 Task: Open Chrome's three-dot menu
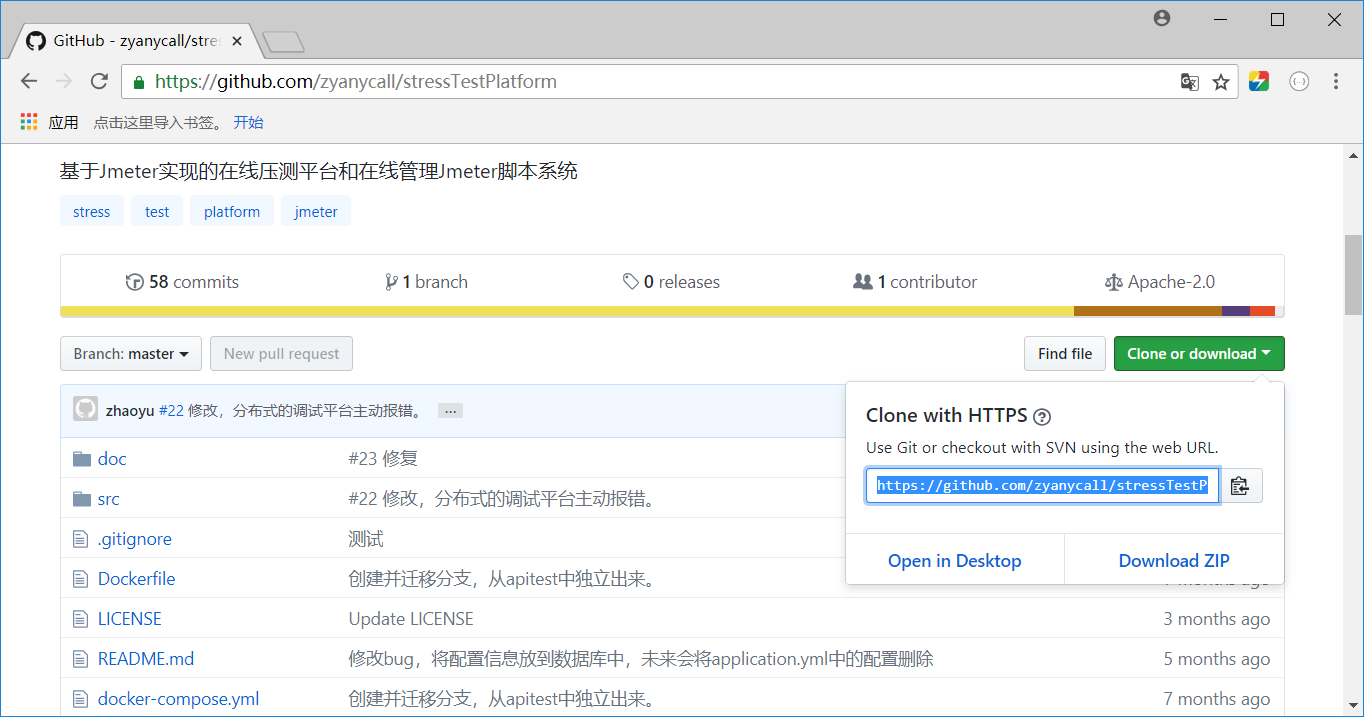click(x=1337, y=82)
